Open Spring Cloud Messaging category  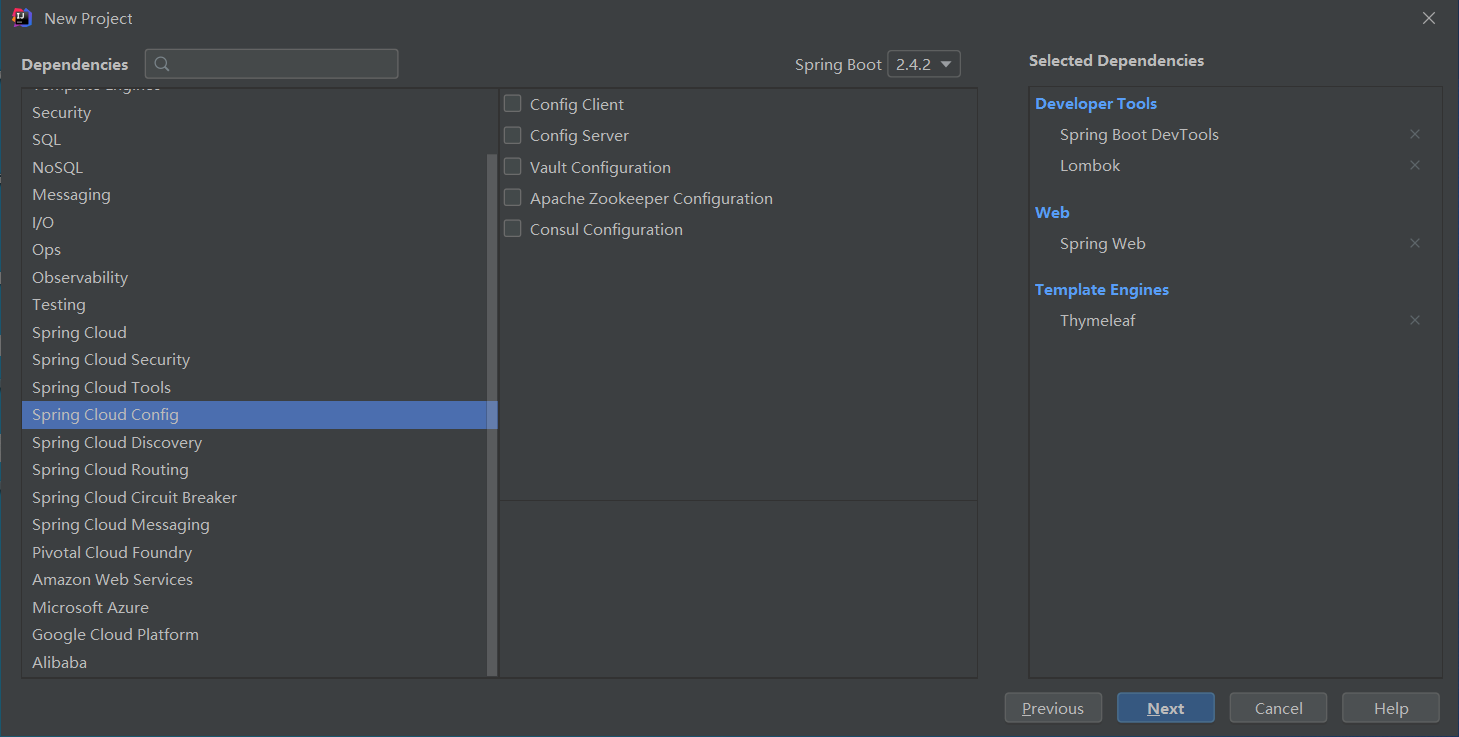[254, 525]
